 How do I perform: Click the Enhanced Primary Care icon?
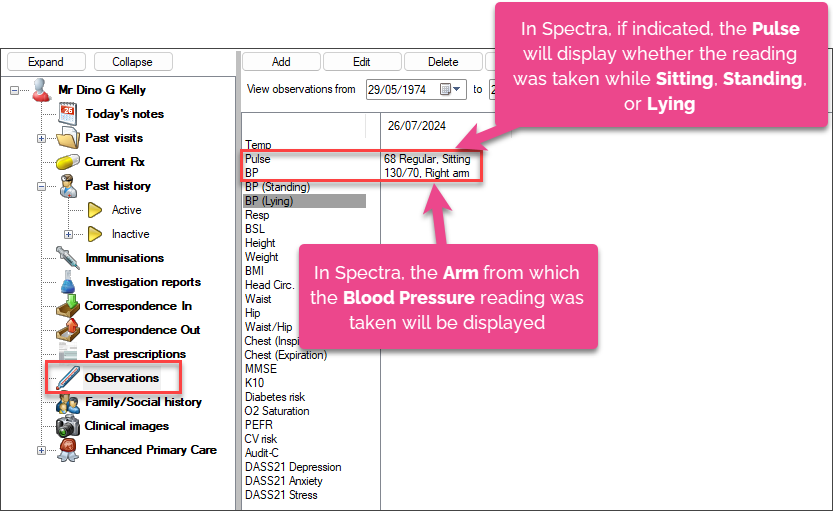(67, 450)
